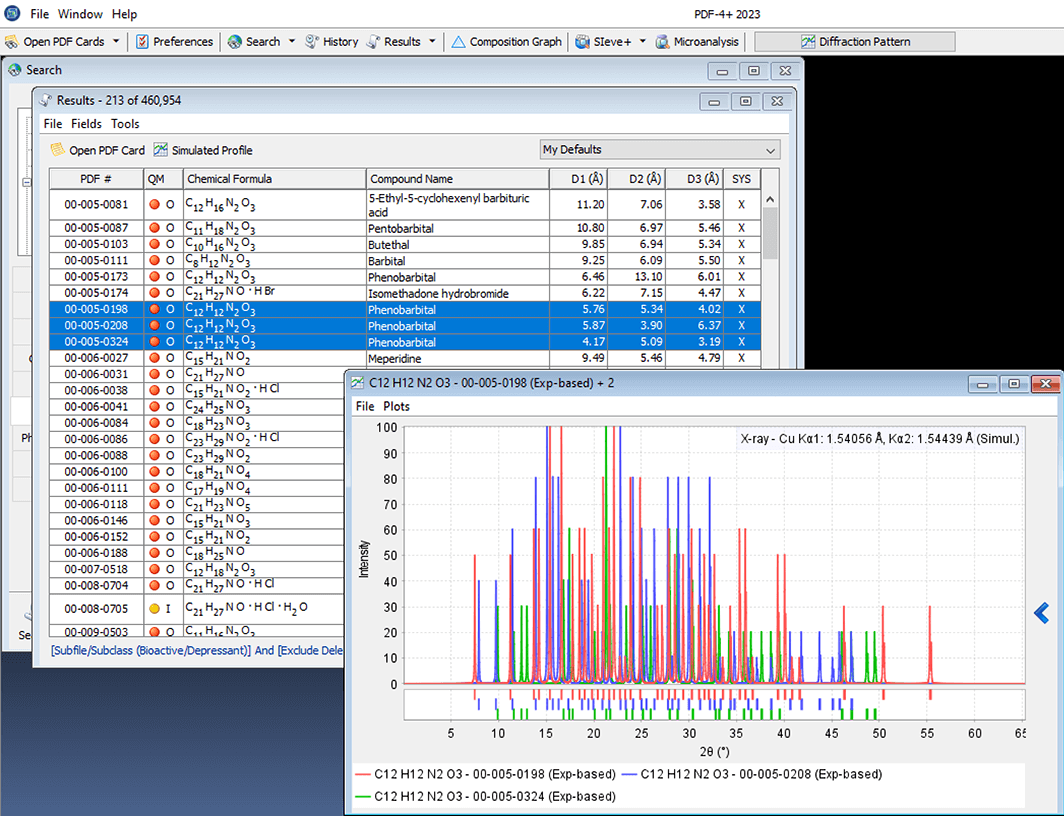Minimize the Search window
1064x816 pixels.
[722, 71]
